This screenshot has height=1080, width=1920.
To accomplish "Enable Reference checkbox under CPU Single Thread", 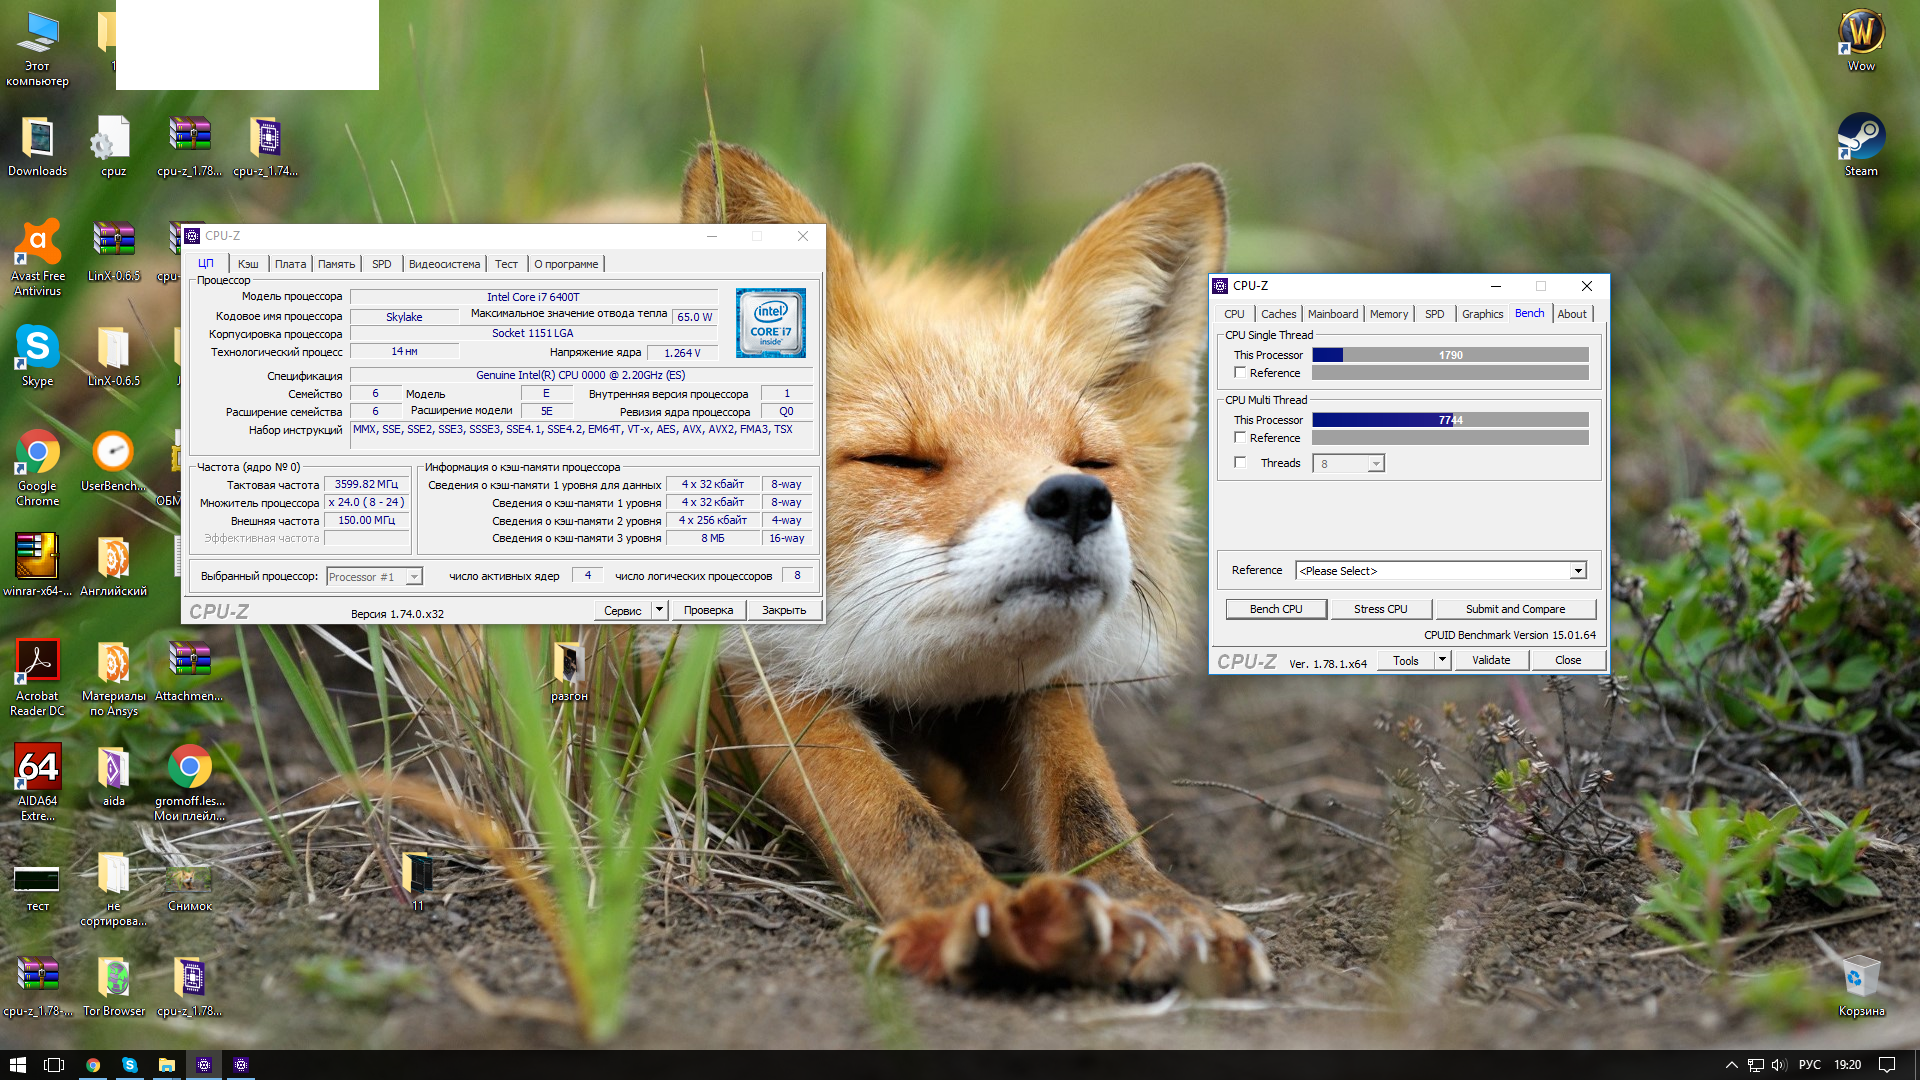I will point(1240,373).
